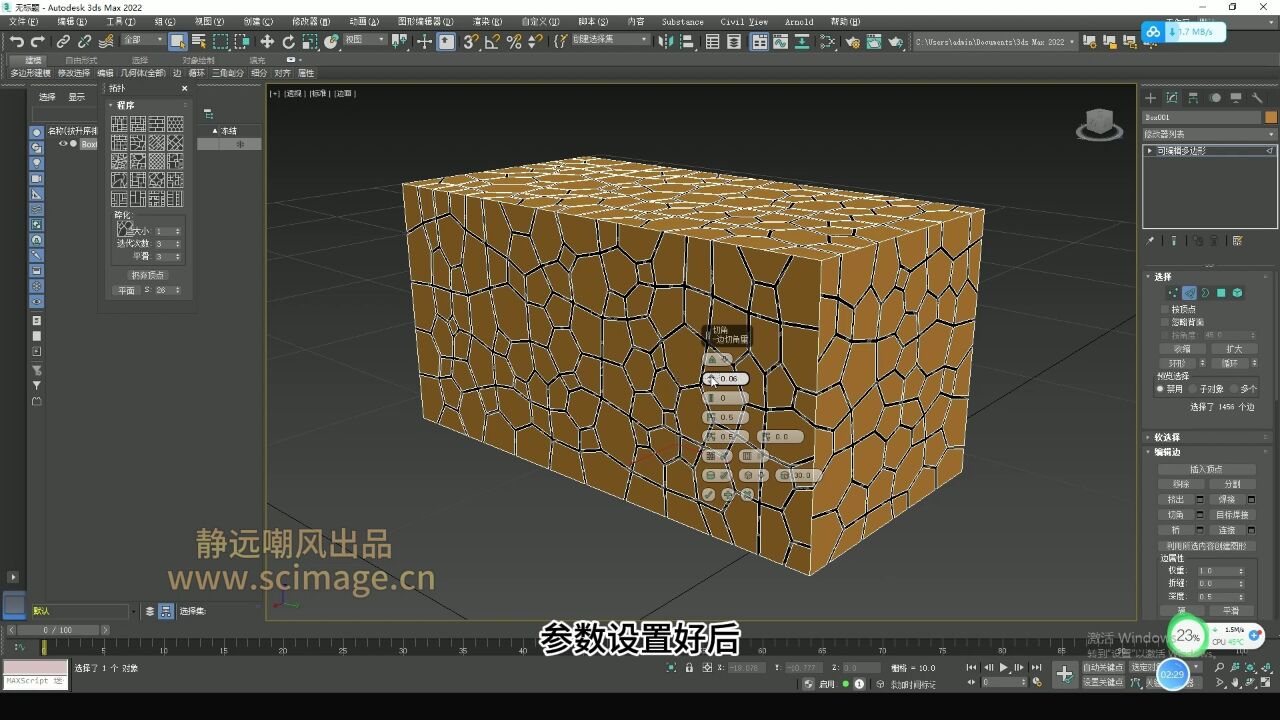Image resolution: width=1280 pixels, height=720 pixels.
Task: Click the Grow selection button
Action: (x=1233, y=349)
